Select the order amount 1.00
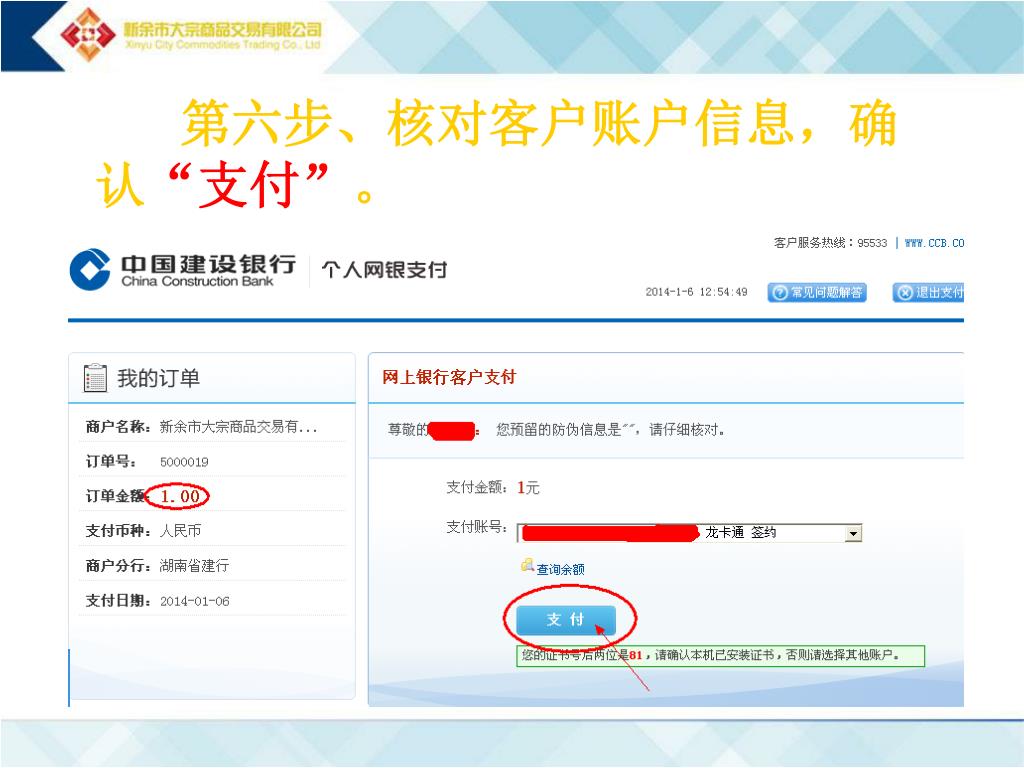Viewport: 1024px width, 768px height. (180, 496)
